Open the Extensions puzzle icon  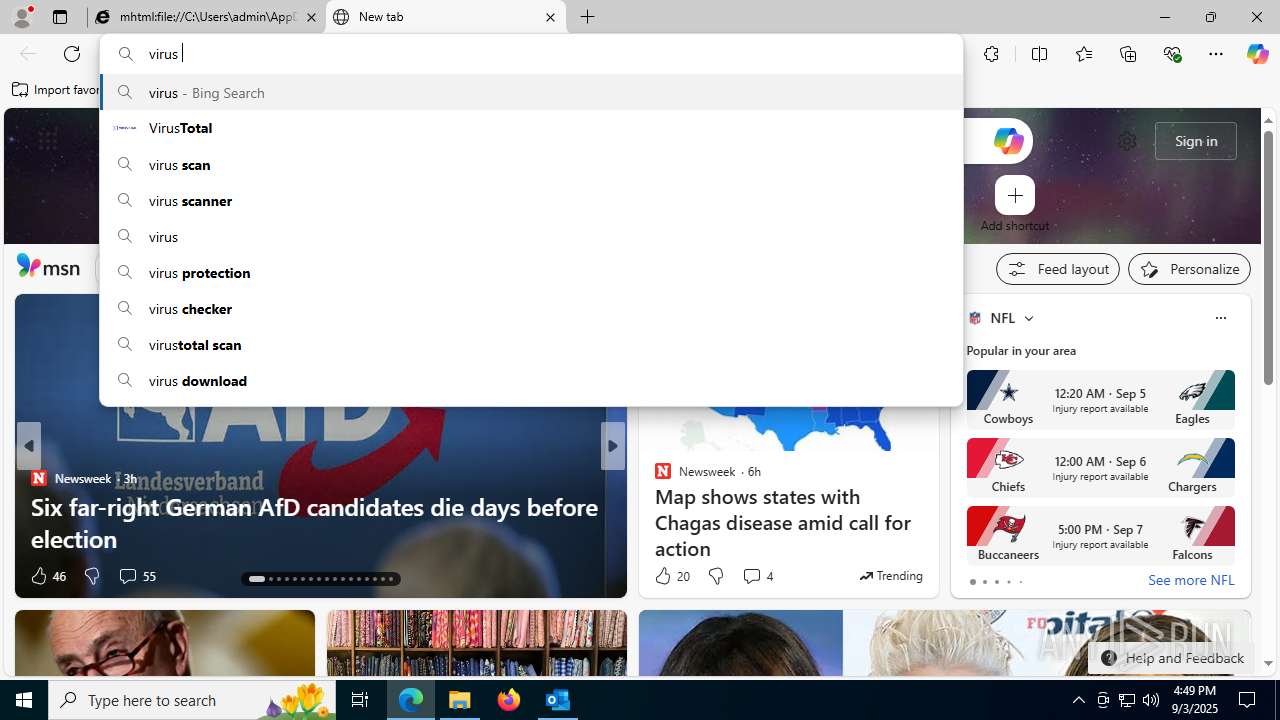pos(991,54)
